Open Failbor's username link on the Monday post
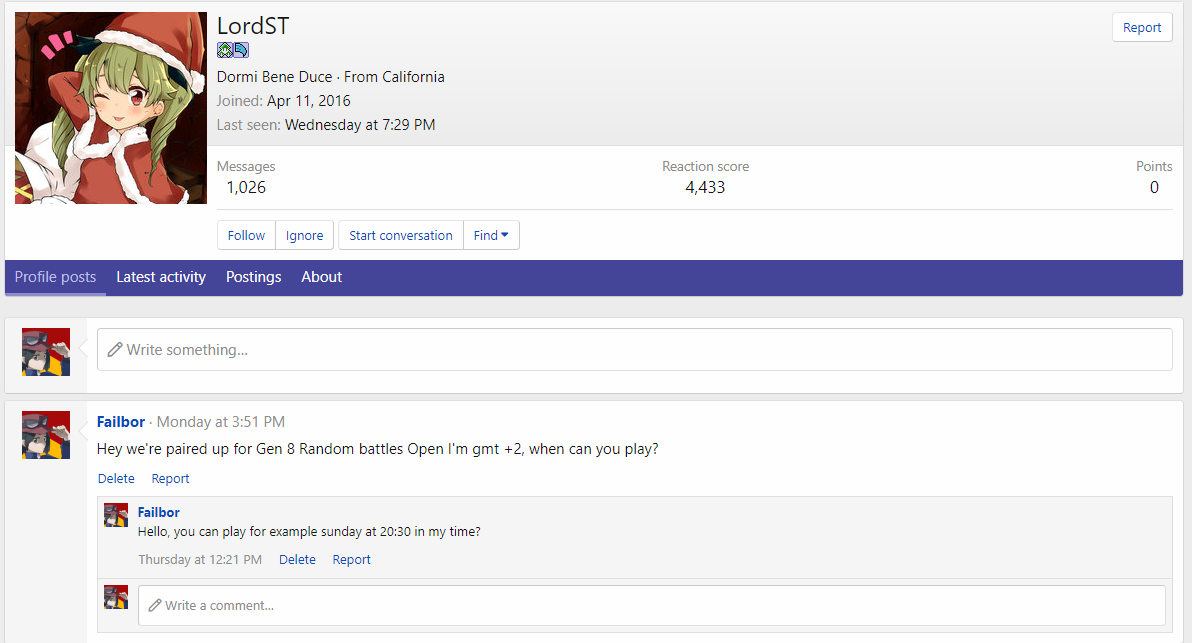 (121, 422)
